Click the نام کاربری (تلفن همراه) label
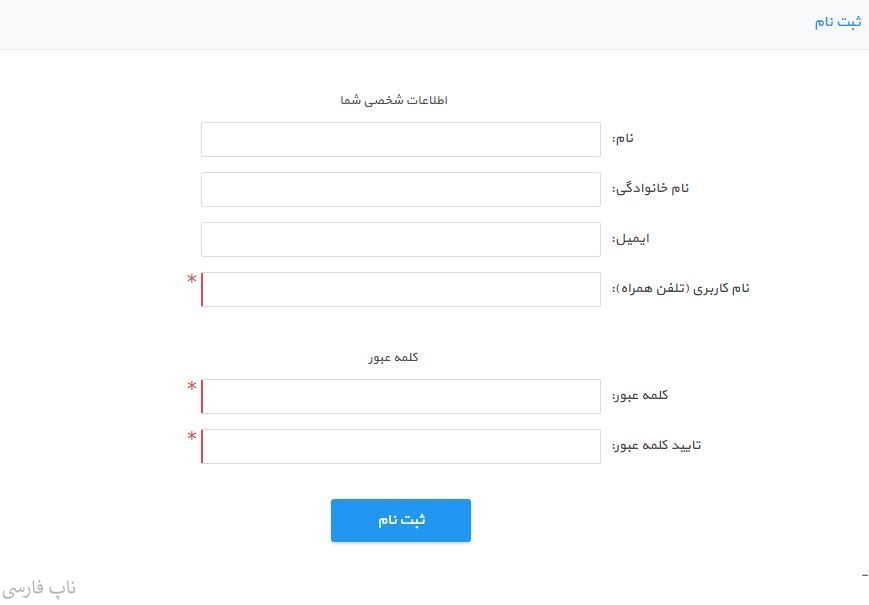This screenshot has width=869, height=605. tap(680, 289)
